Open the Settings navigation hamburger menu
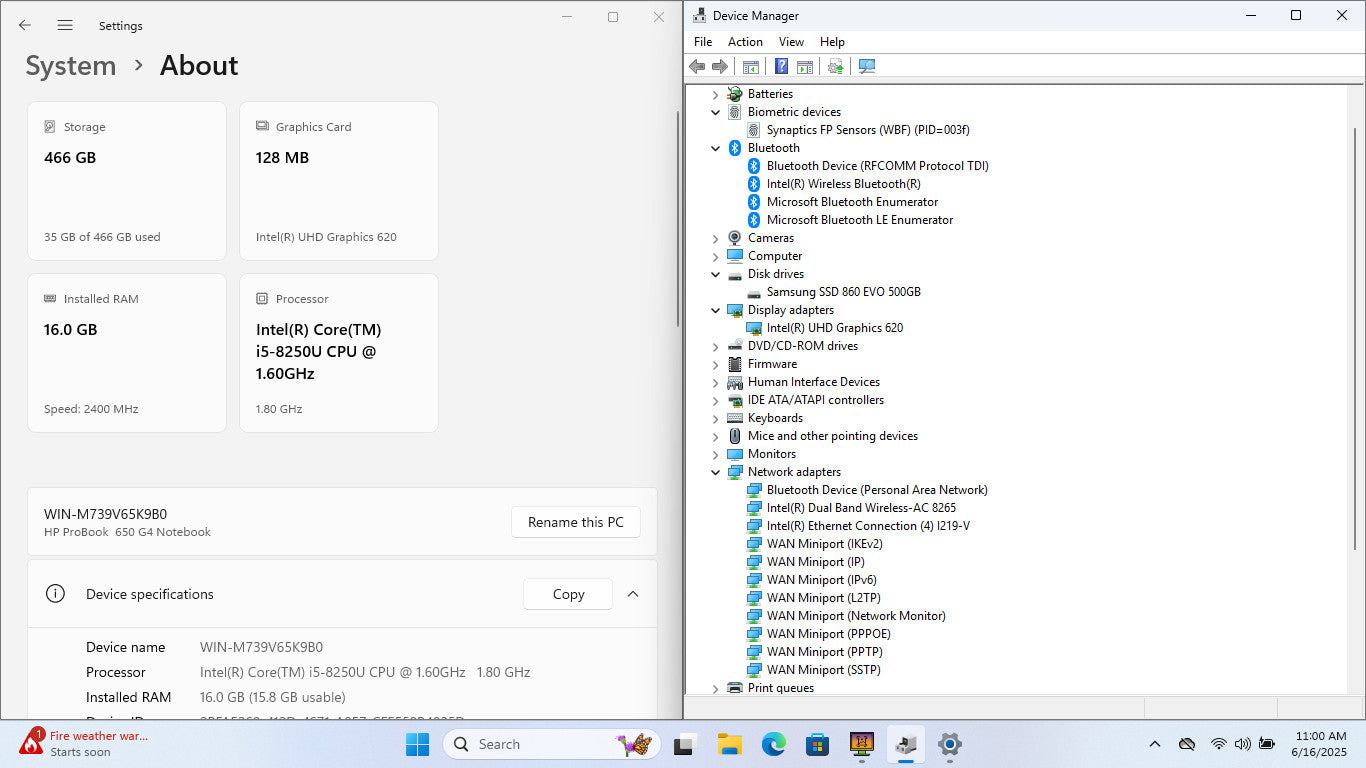 [x=65, y=25]
